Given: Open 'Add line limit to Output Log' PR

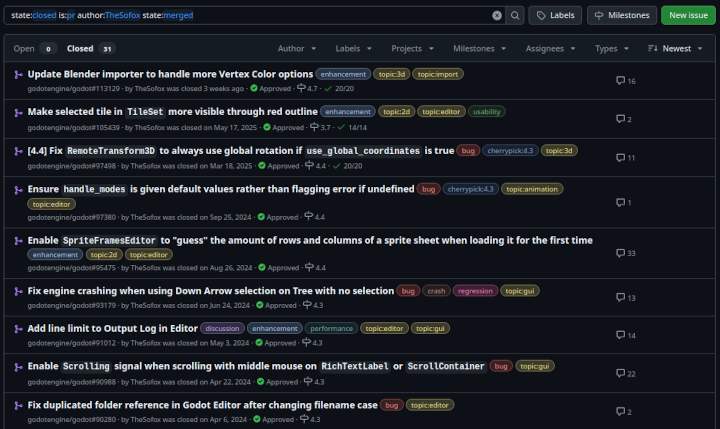Looking at the screenshot, I should (x=112, y=329).
